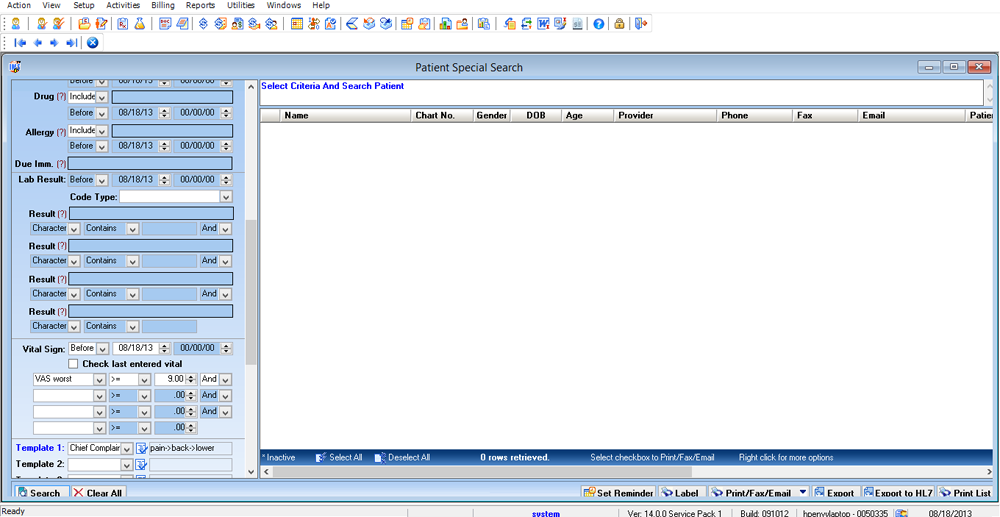Viewport: 1000px width, 517px height.
Task: Enable Check last entered vital checkbox
Action: 73,364
